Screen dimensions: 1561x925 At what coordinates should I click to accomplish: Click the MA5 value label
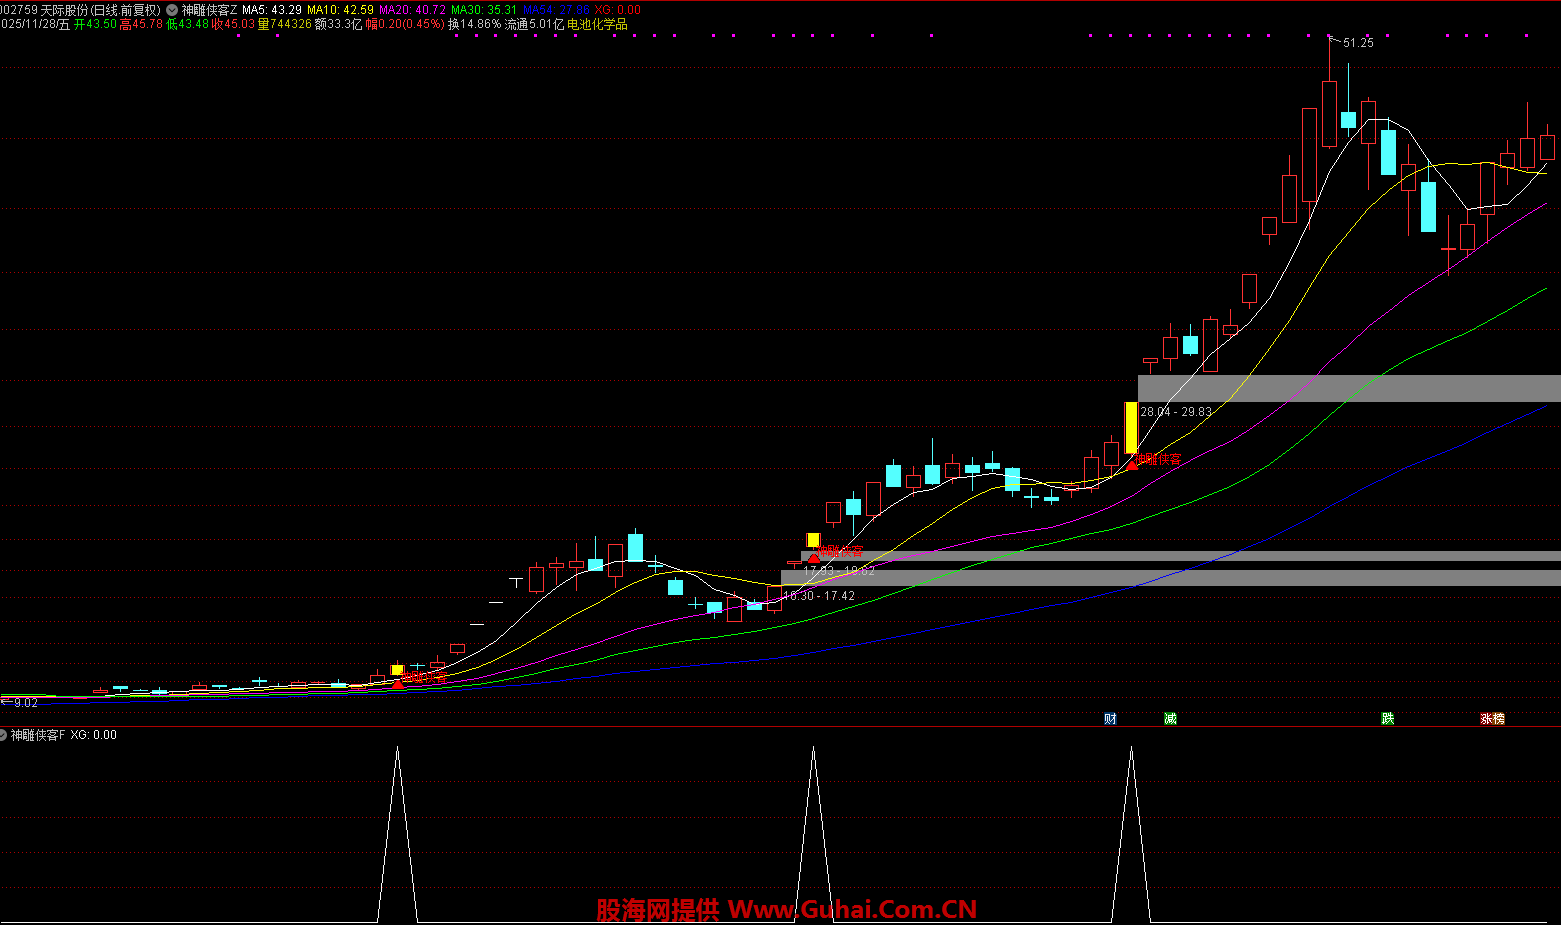pos(272,10)
